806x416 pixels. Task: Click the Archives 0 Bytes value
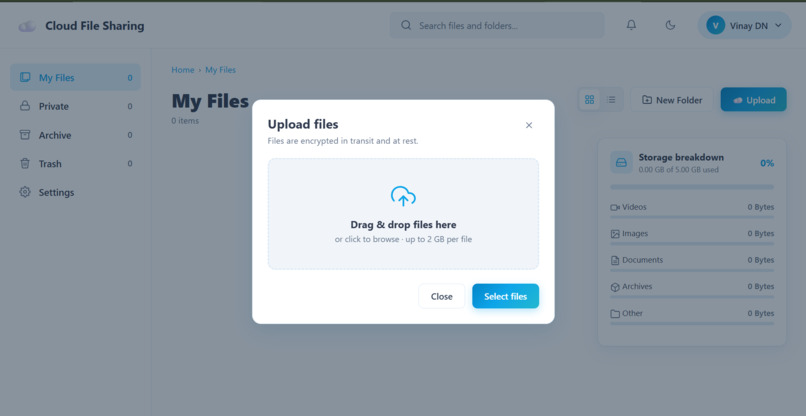761,286
